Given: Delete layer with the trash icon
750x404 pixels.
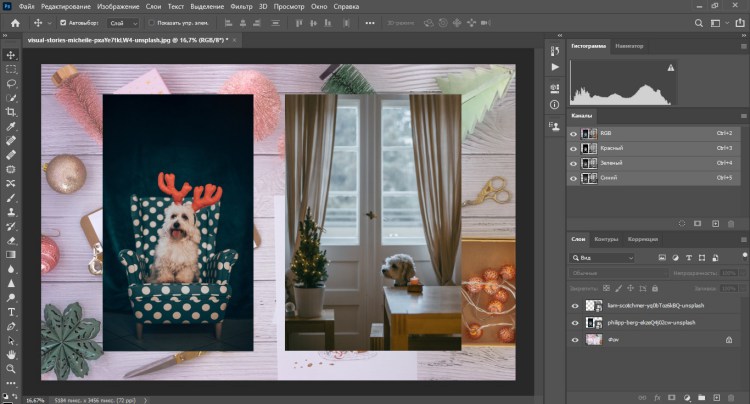Looking at the screenshot, I should click(731, 397).
